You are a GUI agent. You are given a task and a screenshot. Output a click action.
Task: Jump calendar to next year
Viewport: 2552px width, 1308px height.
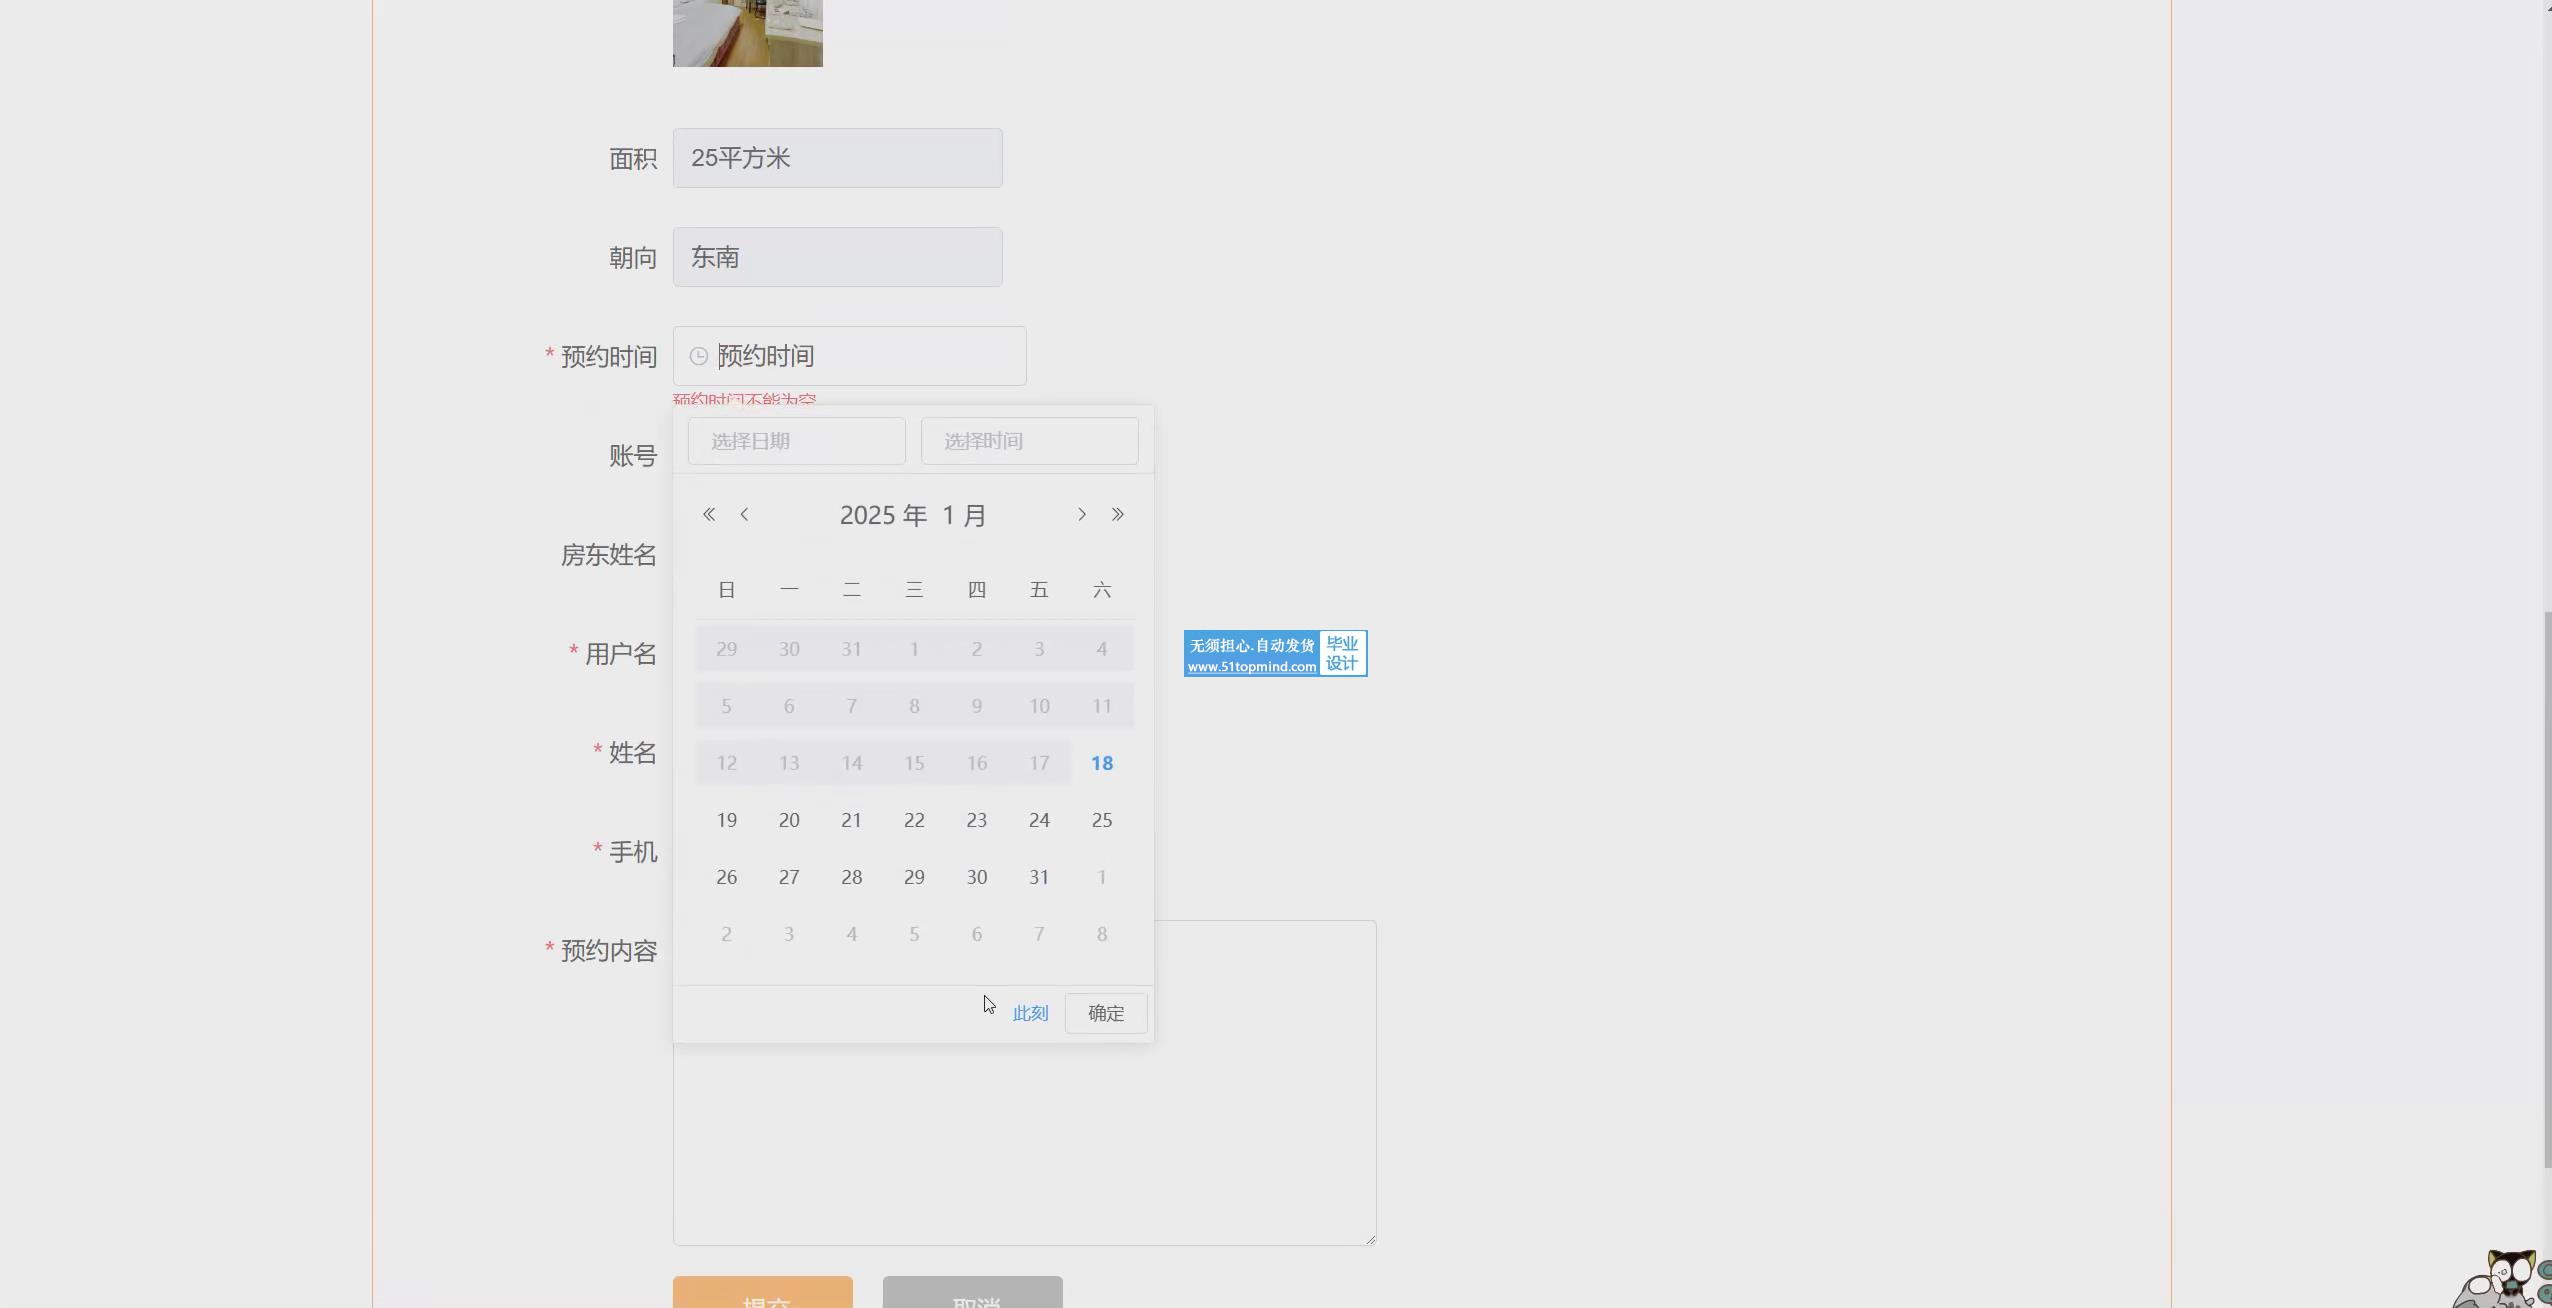click(x=1118, y=514)
